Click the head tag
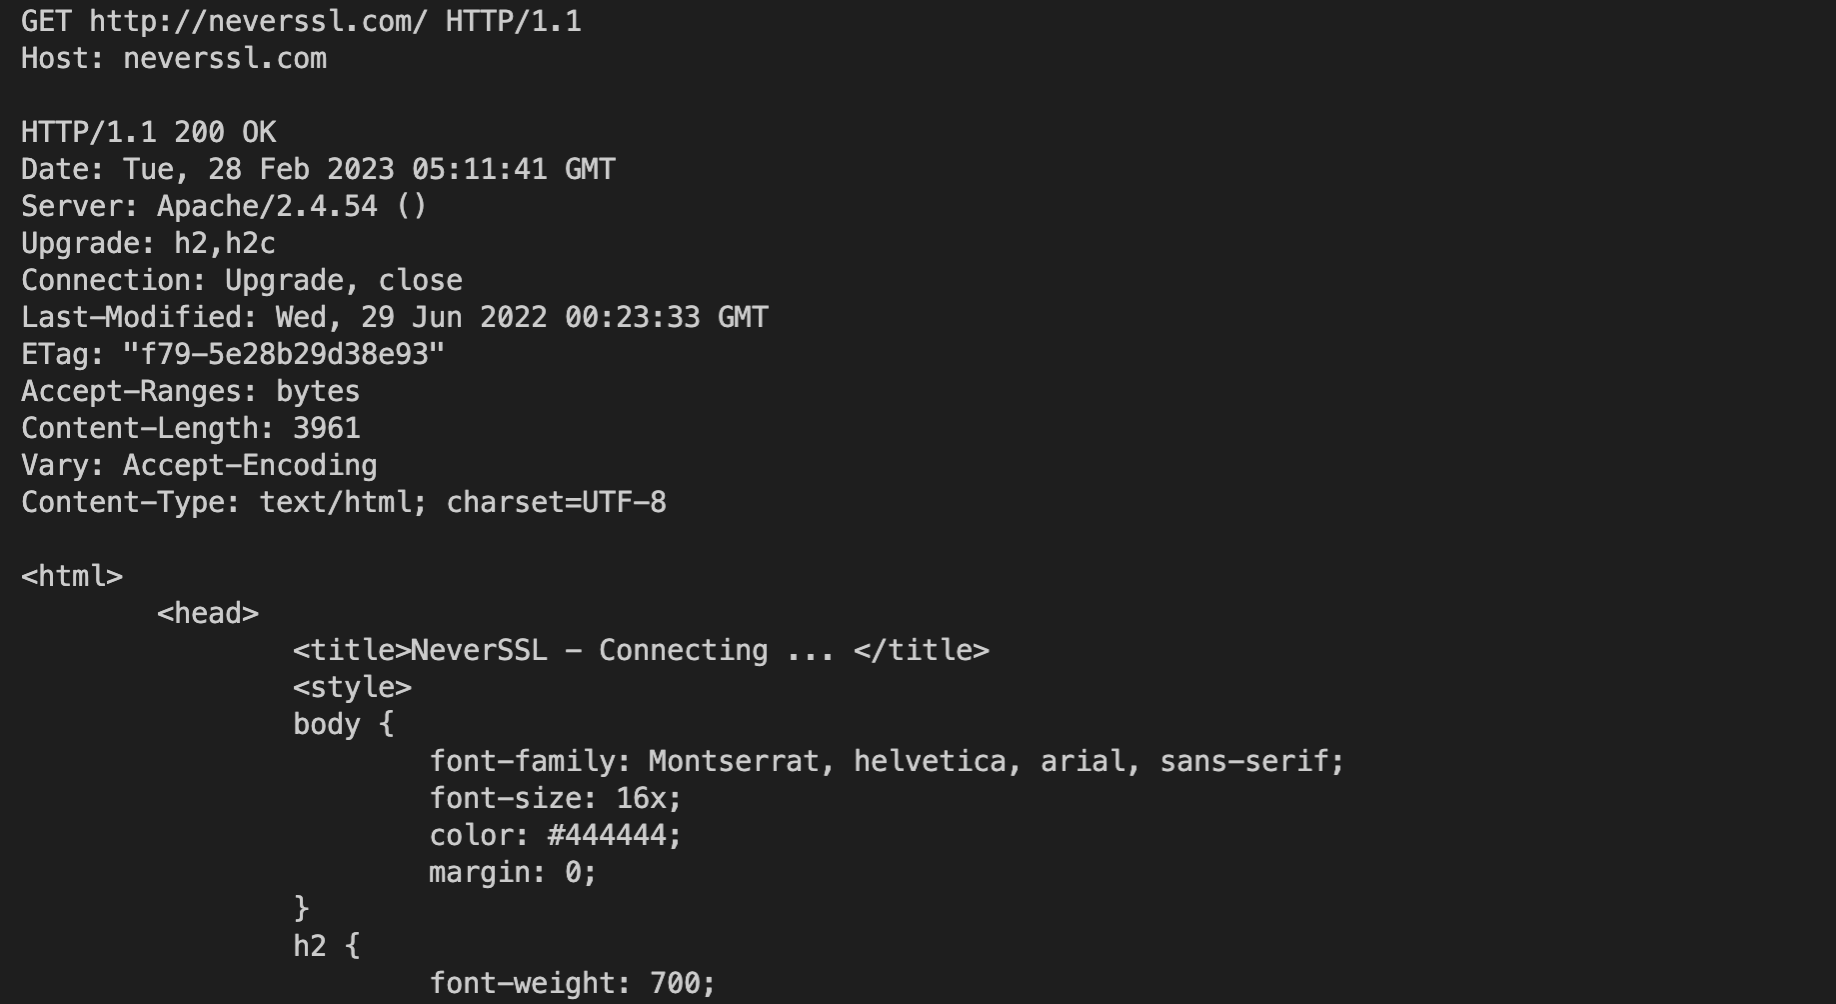Image resolution: width=1836 pixels, height=1004 pixels. click(x=208, y=613)
